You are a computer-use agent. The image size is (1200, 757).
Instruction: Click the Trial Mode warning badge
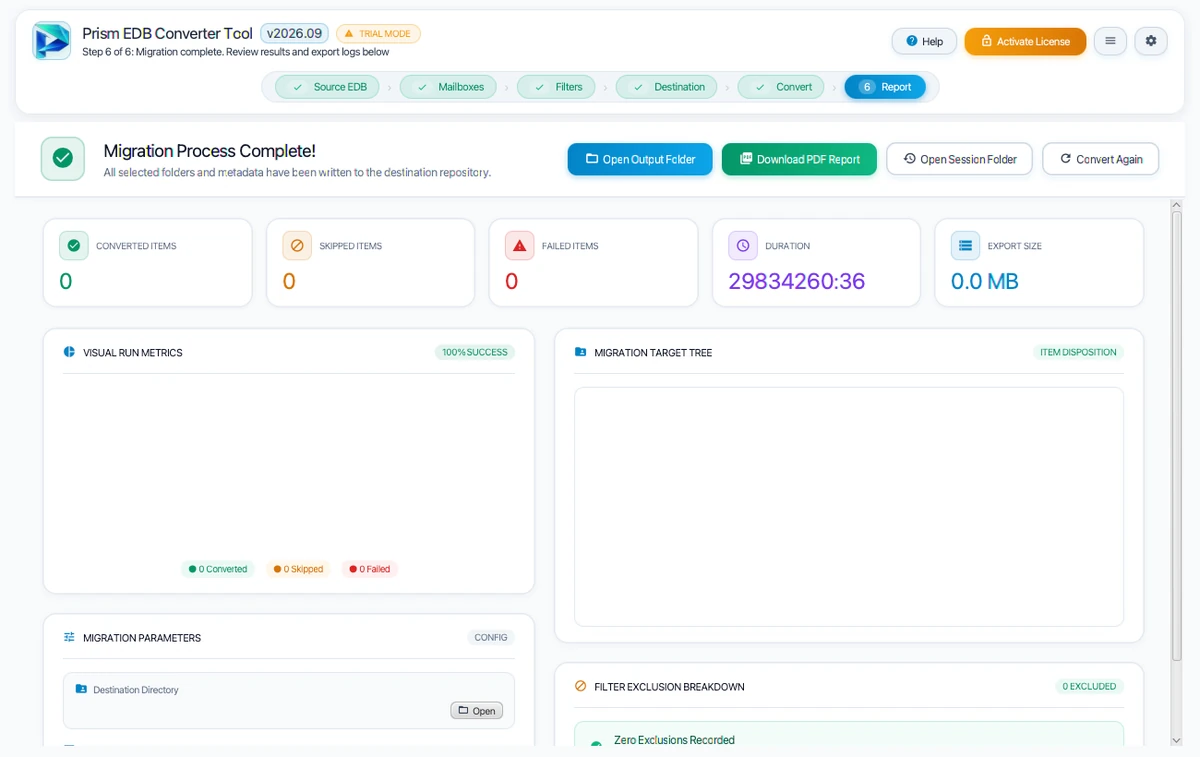[x=378, y=33]
